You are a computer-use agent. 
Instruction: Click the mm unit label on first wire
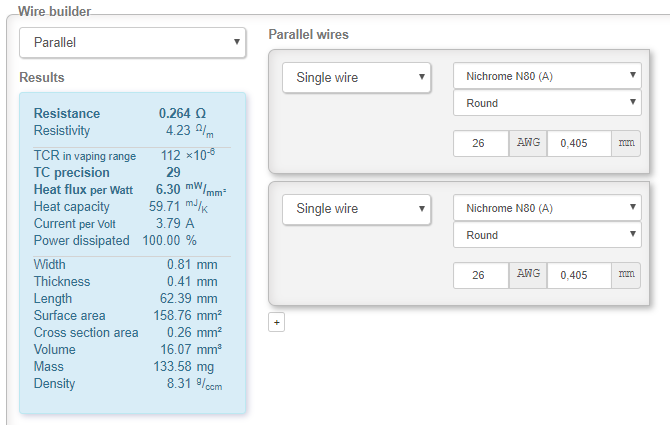tap(626, 144)
